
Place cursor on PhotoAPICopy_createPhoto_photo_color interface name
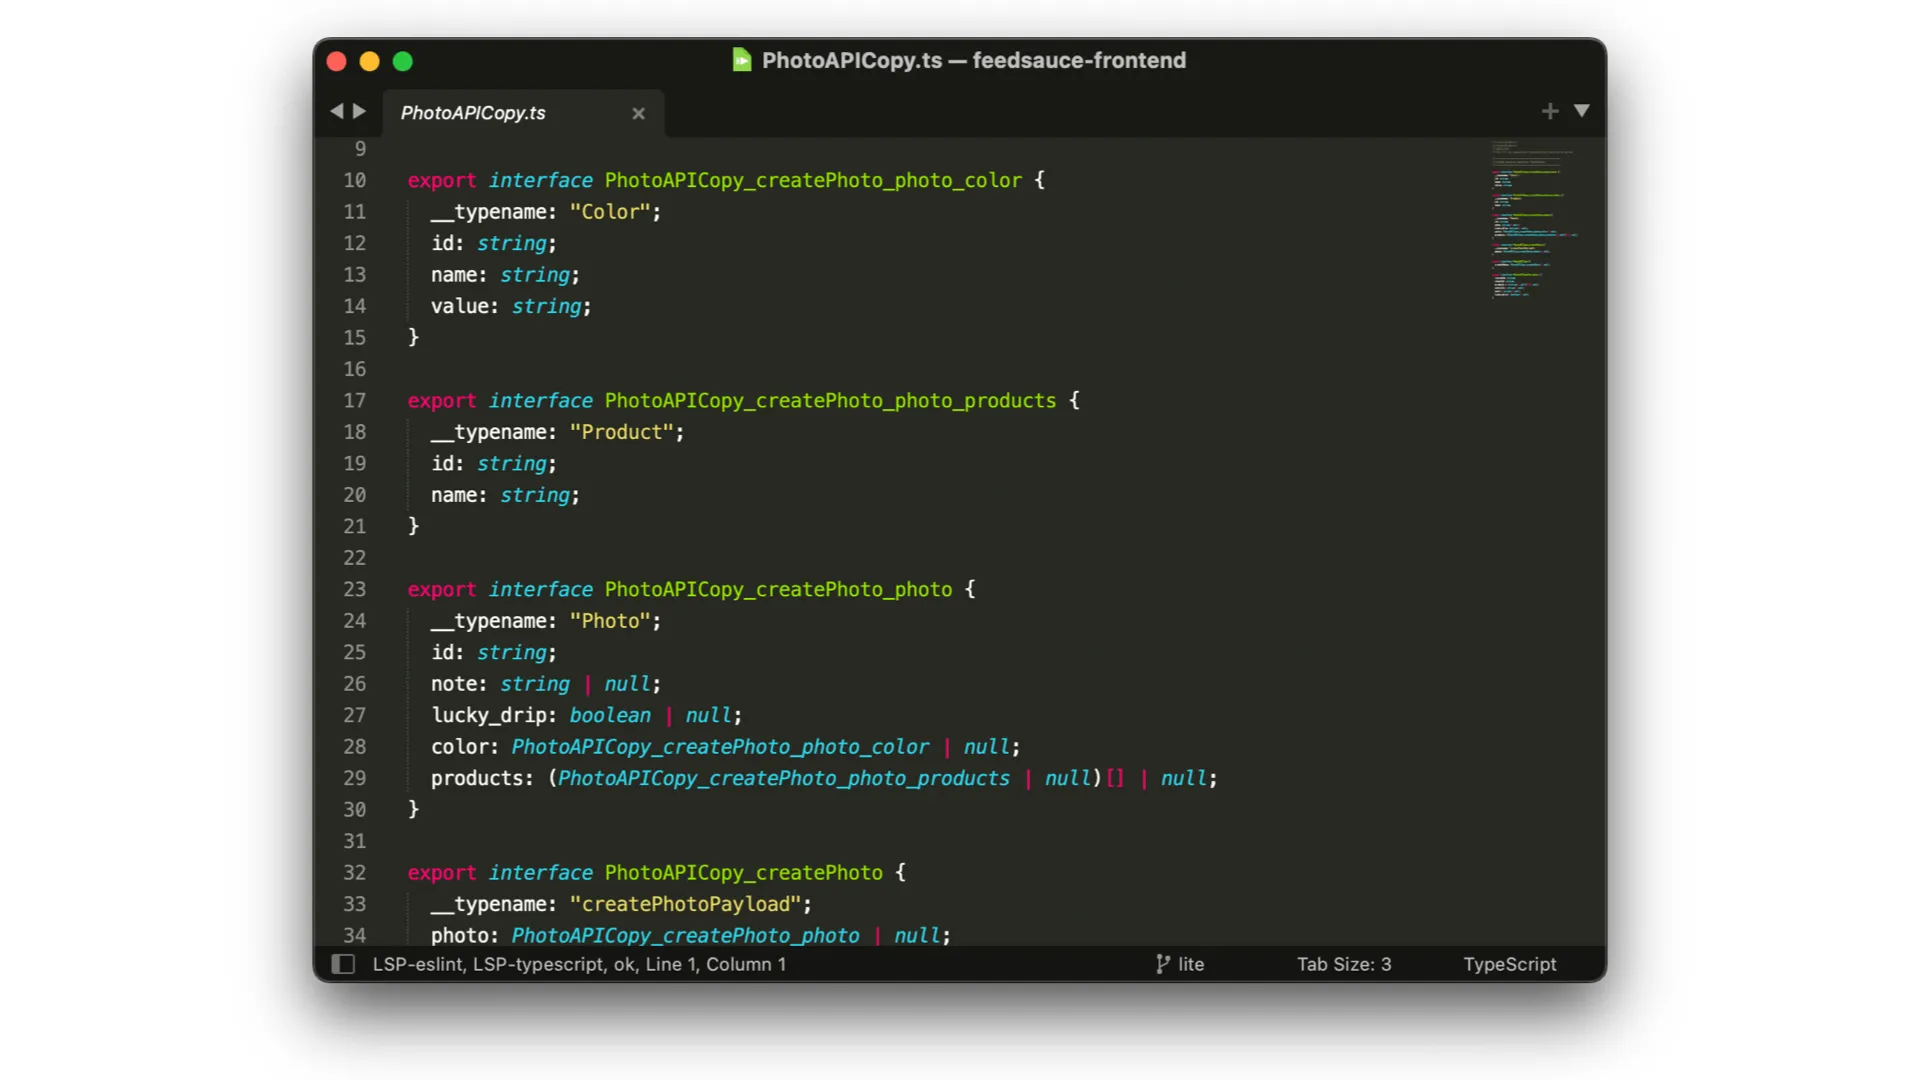pos(812,180)
